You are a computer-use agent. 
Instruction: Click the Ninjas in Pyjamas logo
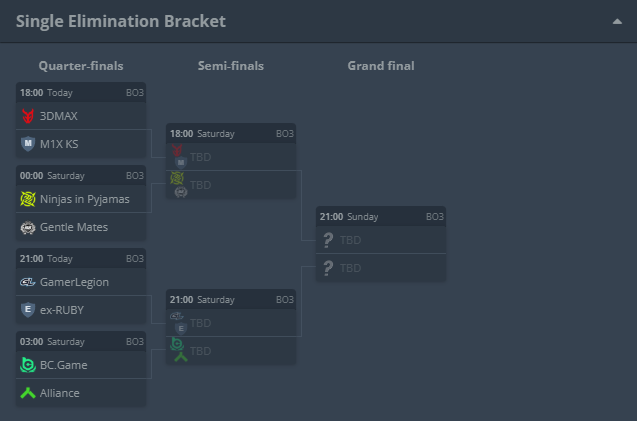click(x=28, y=199)
